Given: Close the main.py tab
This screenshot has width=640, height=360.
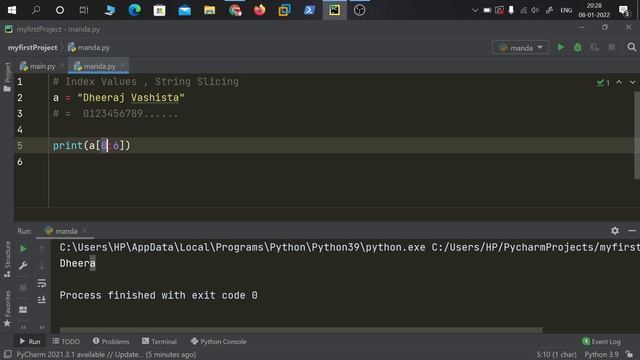Looking at the screenshot, I should pos(62,66).
